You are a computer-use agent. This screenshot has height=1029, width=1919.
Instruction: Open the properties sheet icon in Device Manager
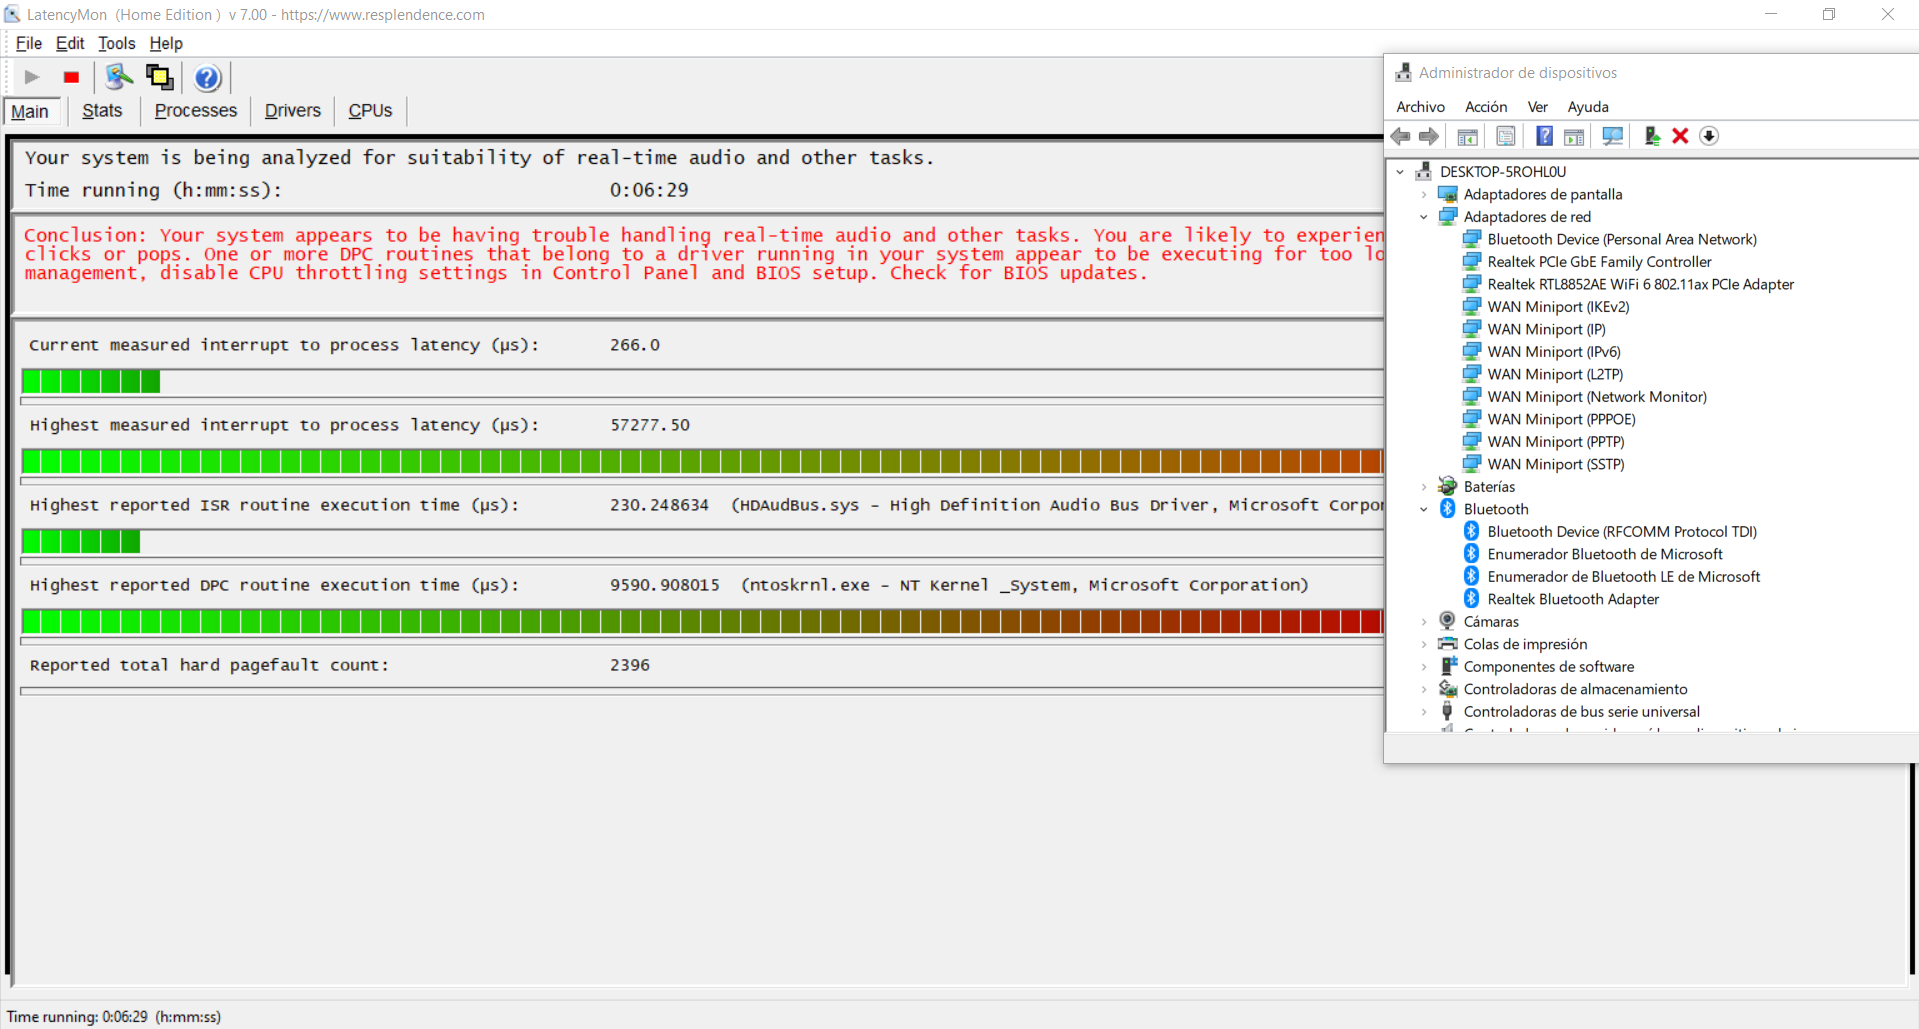tap(1506, 136)
